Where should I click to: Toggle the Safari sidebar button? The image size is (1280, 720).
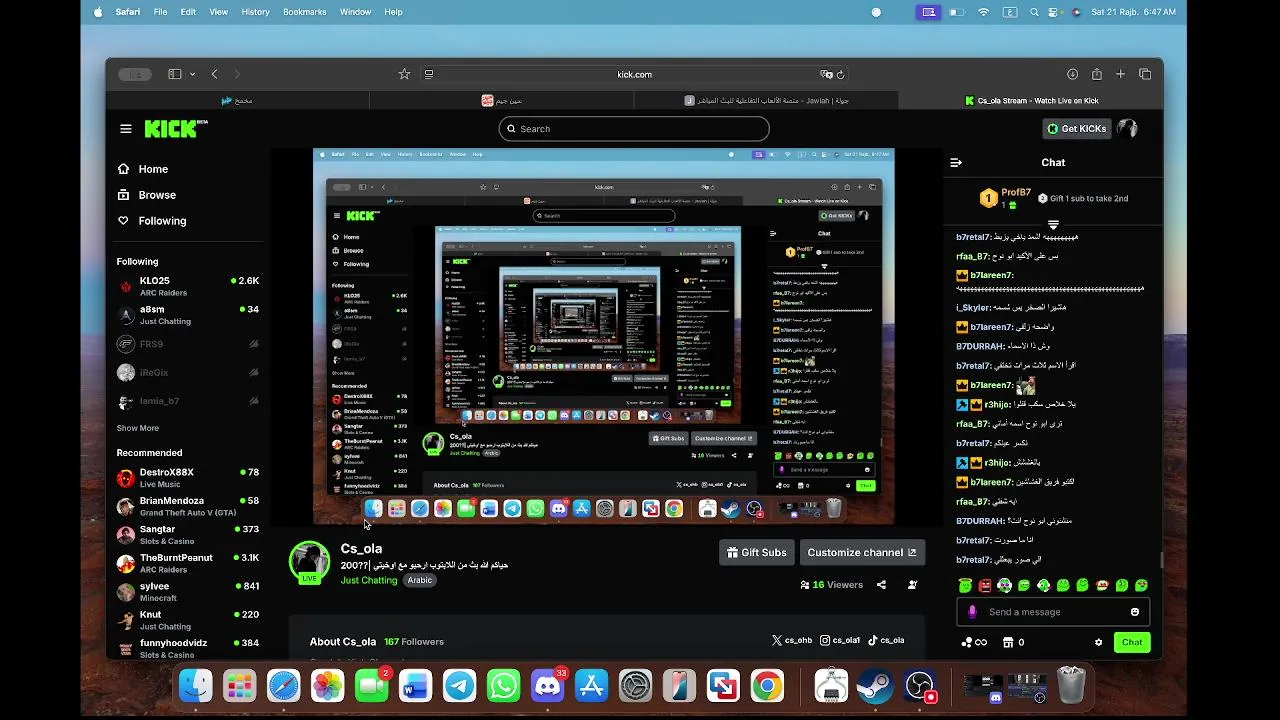point(174,74)
